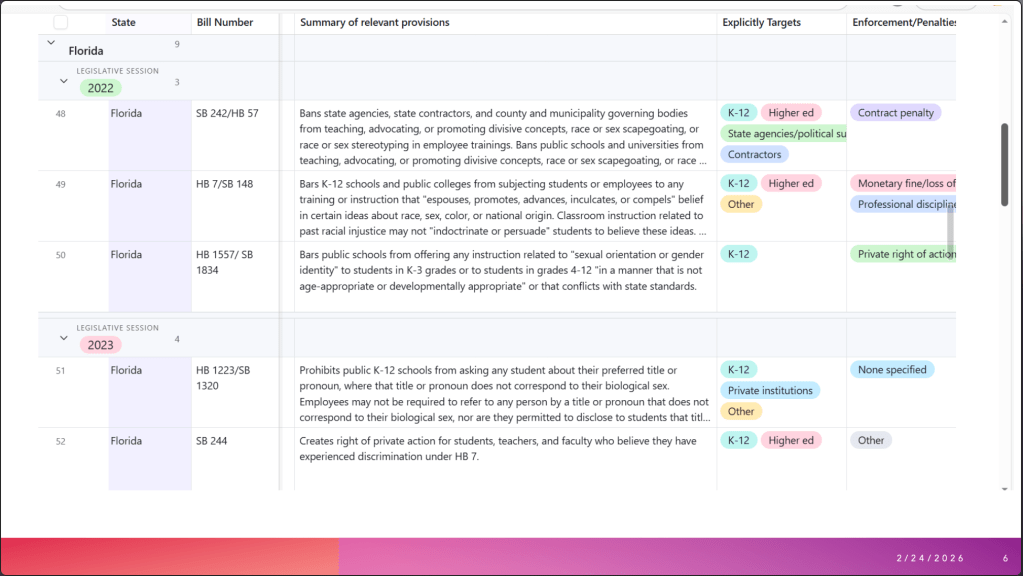The width and height of the screenshot is (1023, 576).
Task: Click the State column header
Action: point(124,22)
